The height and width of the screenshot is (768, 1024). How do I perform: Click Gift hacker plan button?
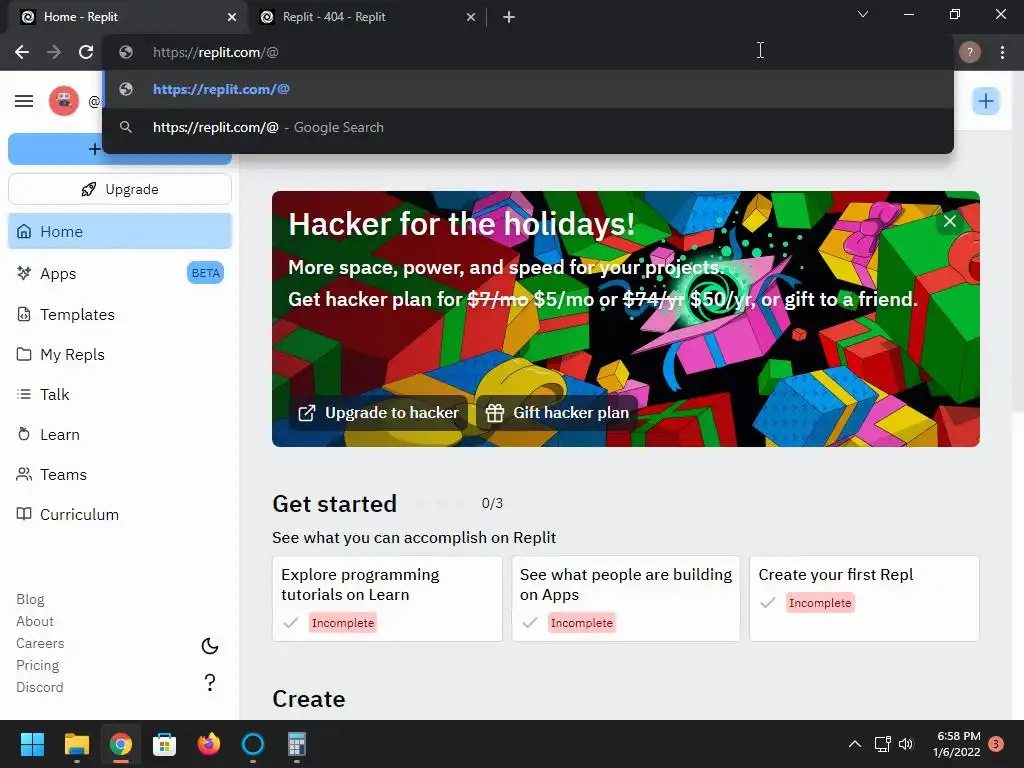tap(557, 413)
